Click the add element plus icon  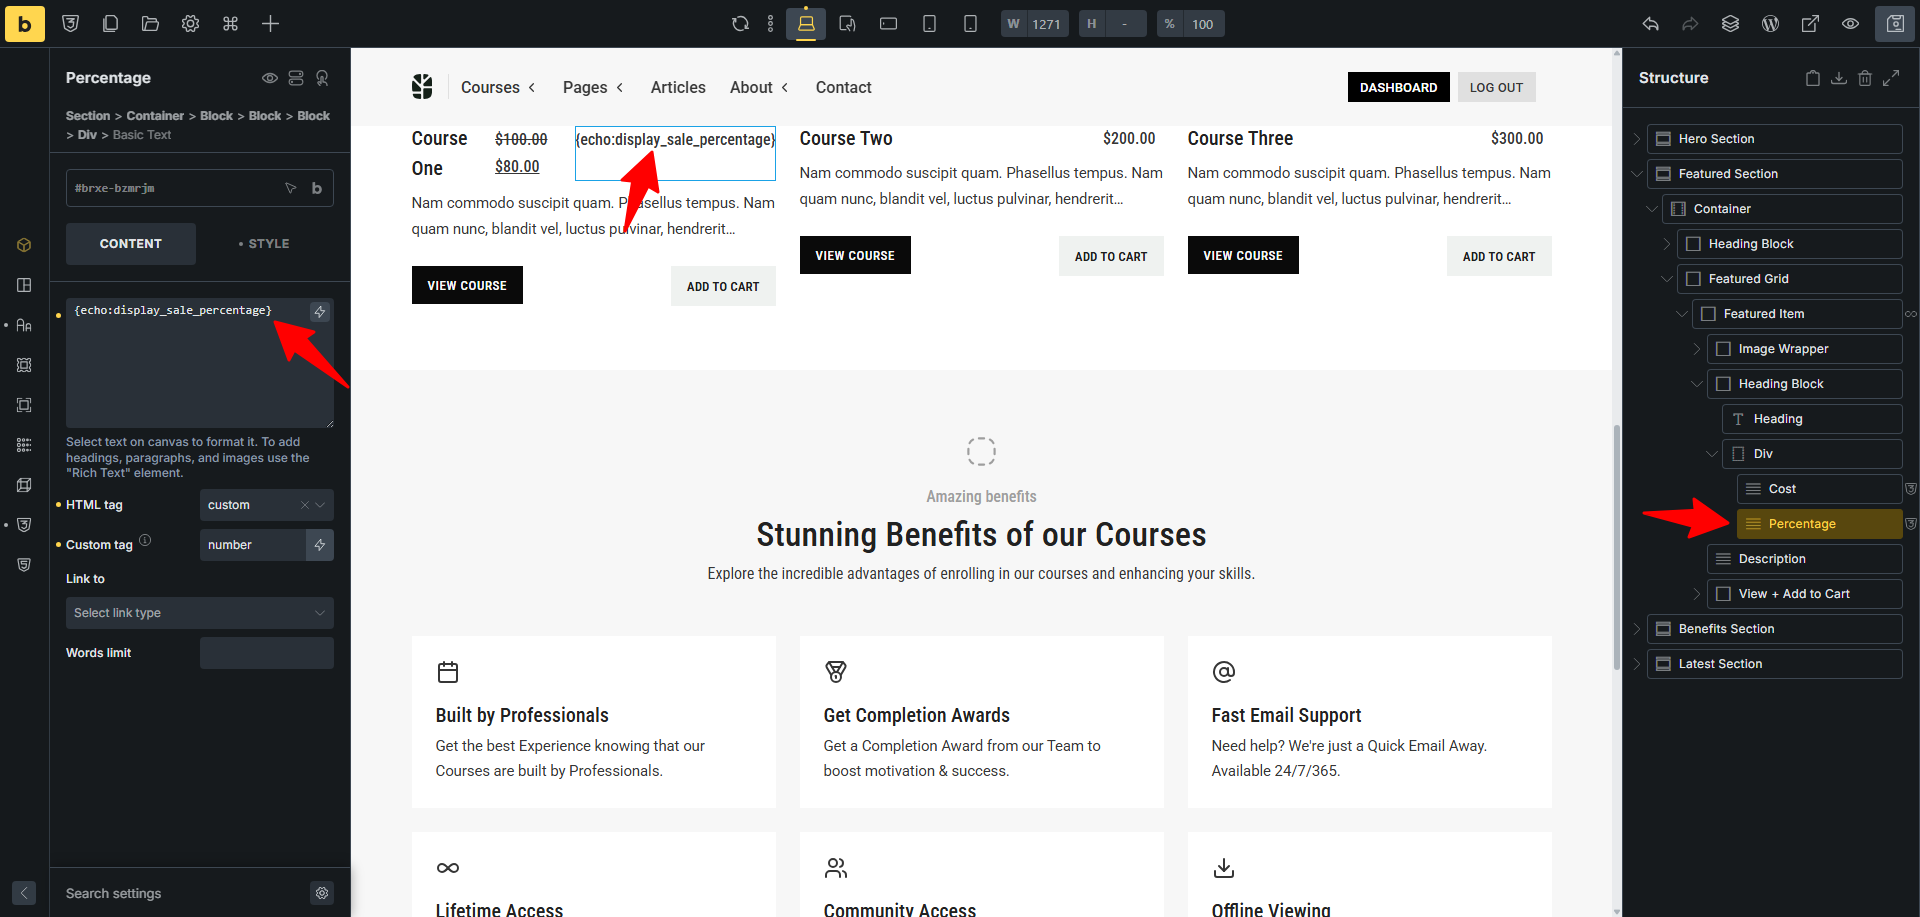click(x=270, y=24)
